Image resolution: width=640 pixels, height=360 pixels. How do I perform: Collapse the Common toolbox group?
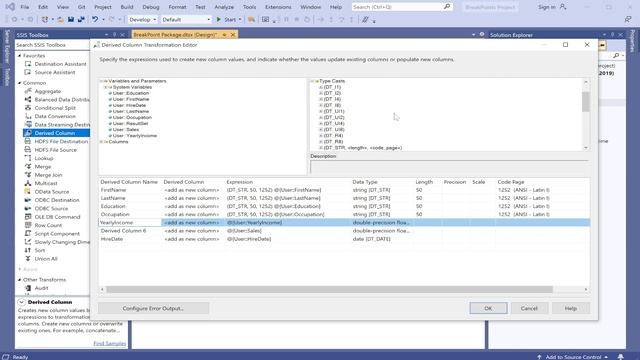(x=20, y=83)
